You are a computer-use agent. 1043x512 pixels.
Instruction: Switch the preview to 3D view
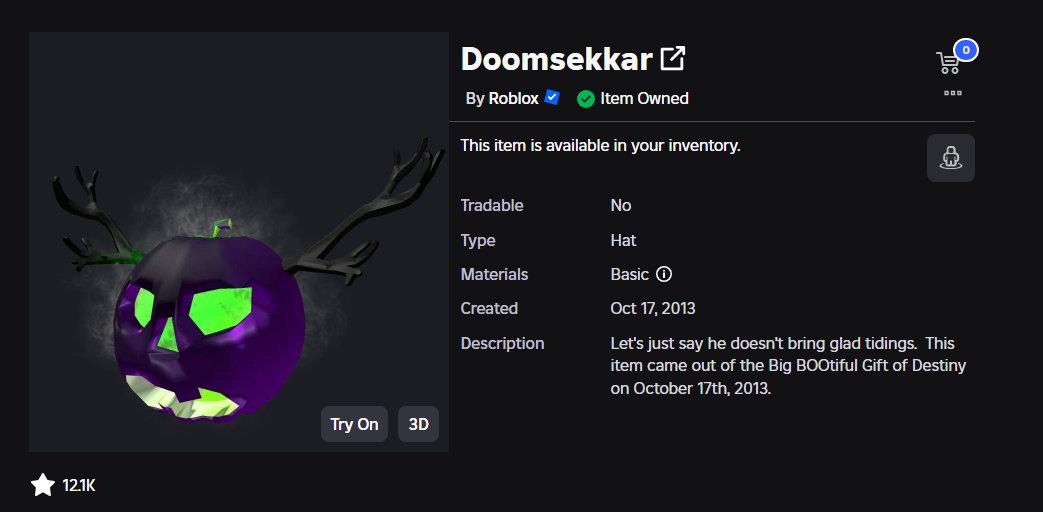[418, 424]
